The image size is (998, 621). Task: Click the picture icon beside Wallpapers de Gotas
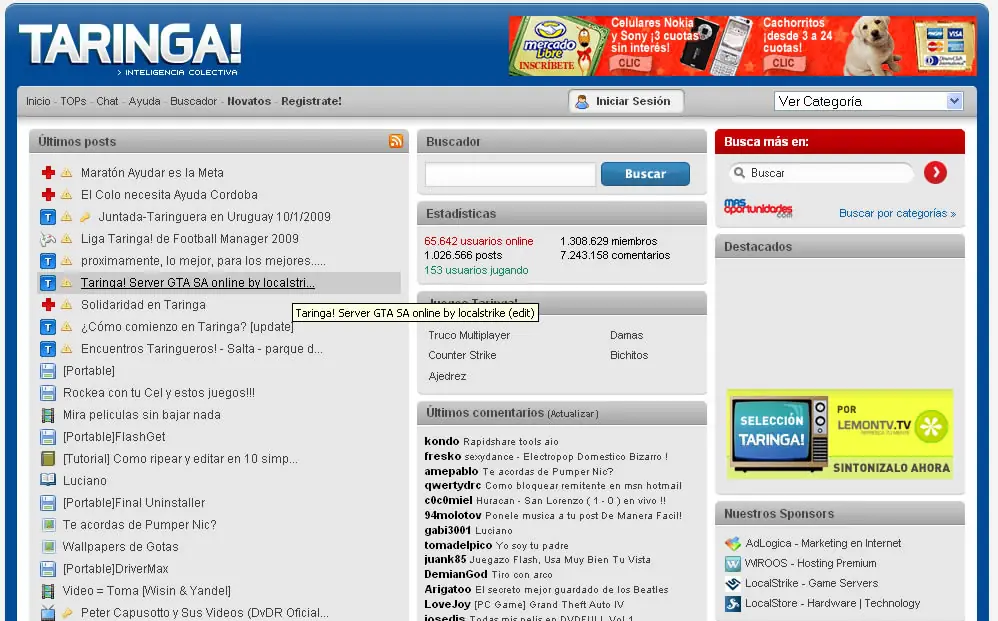(48, 547)
